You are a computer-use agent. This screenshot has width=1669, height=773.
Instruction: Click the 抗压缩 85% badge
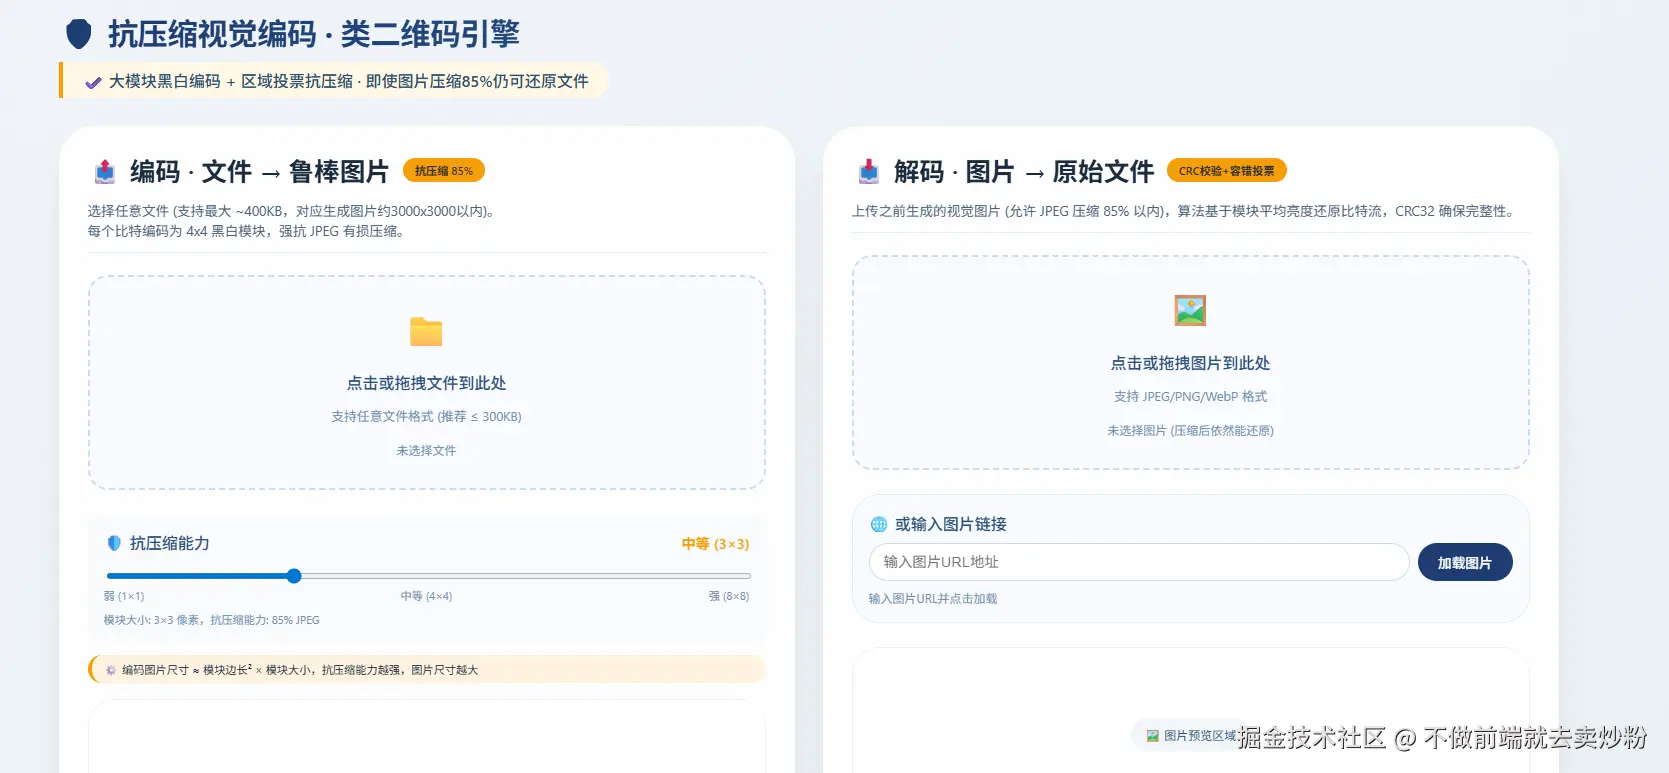pos(444,171)
